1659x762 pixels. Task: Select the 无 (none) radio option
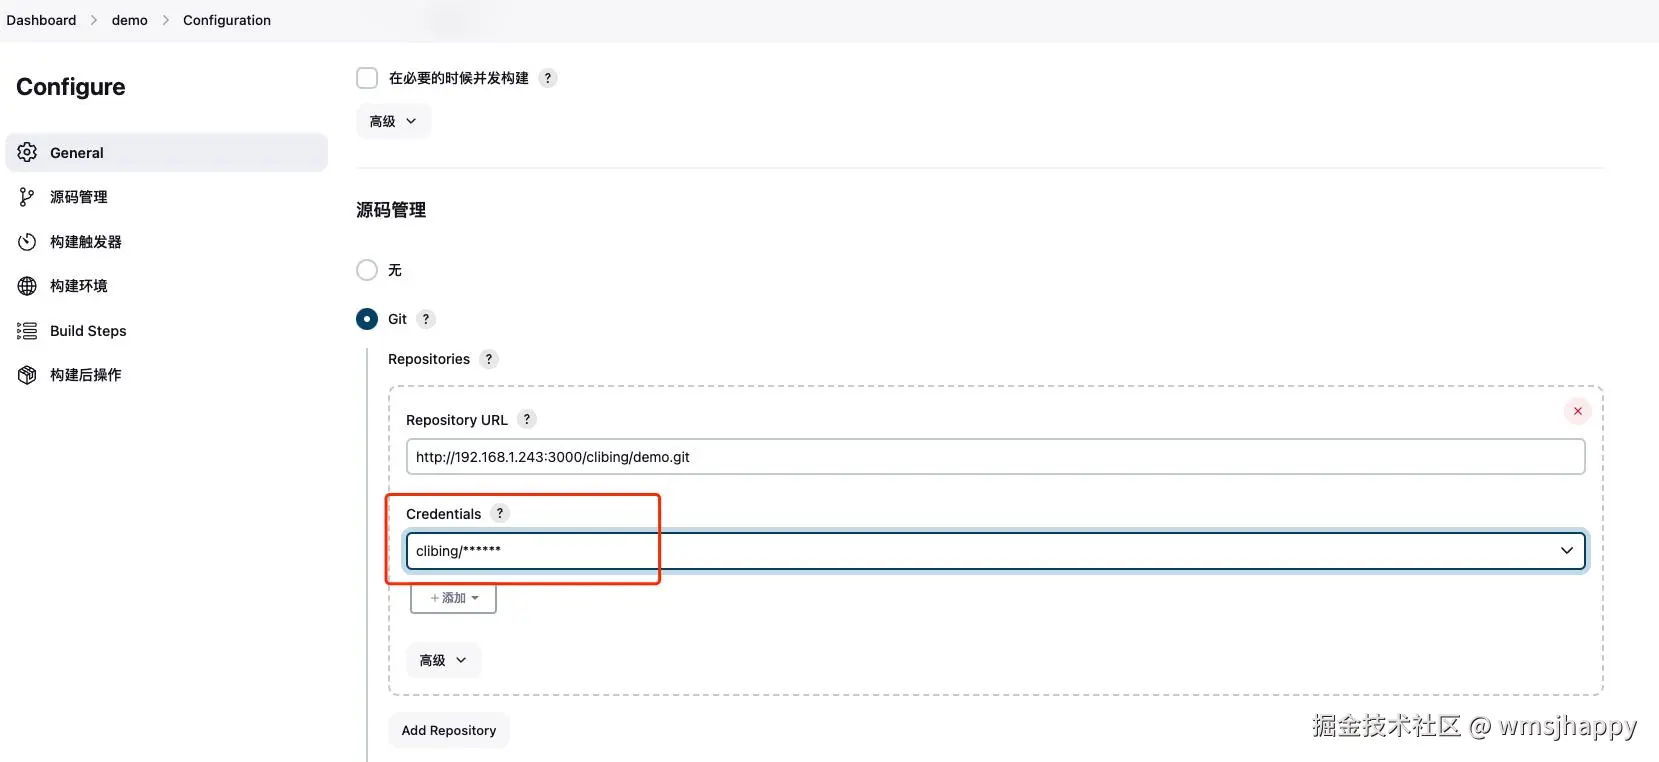tap(367, 270)
